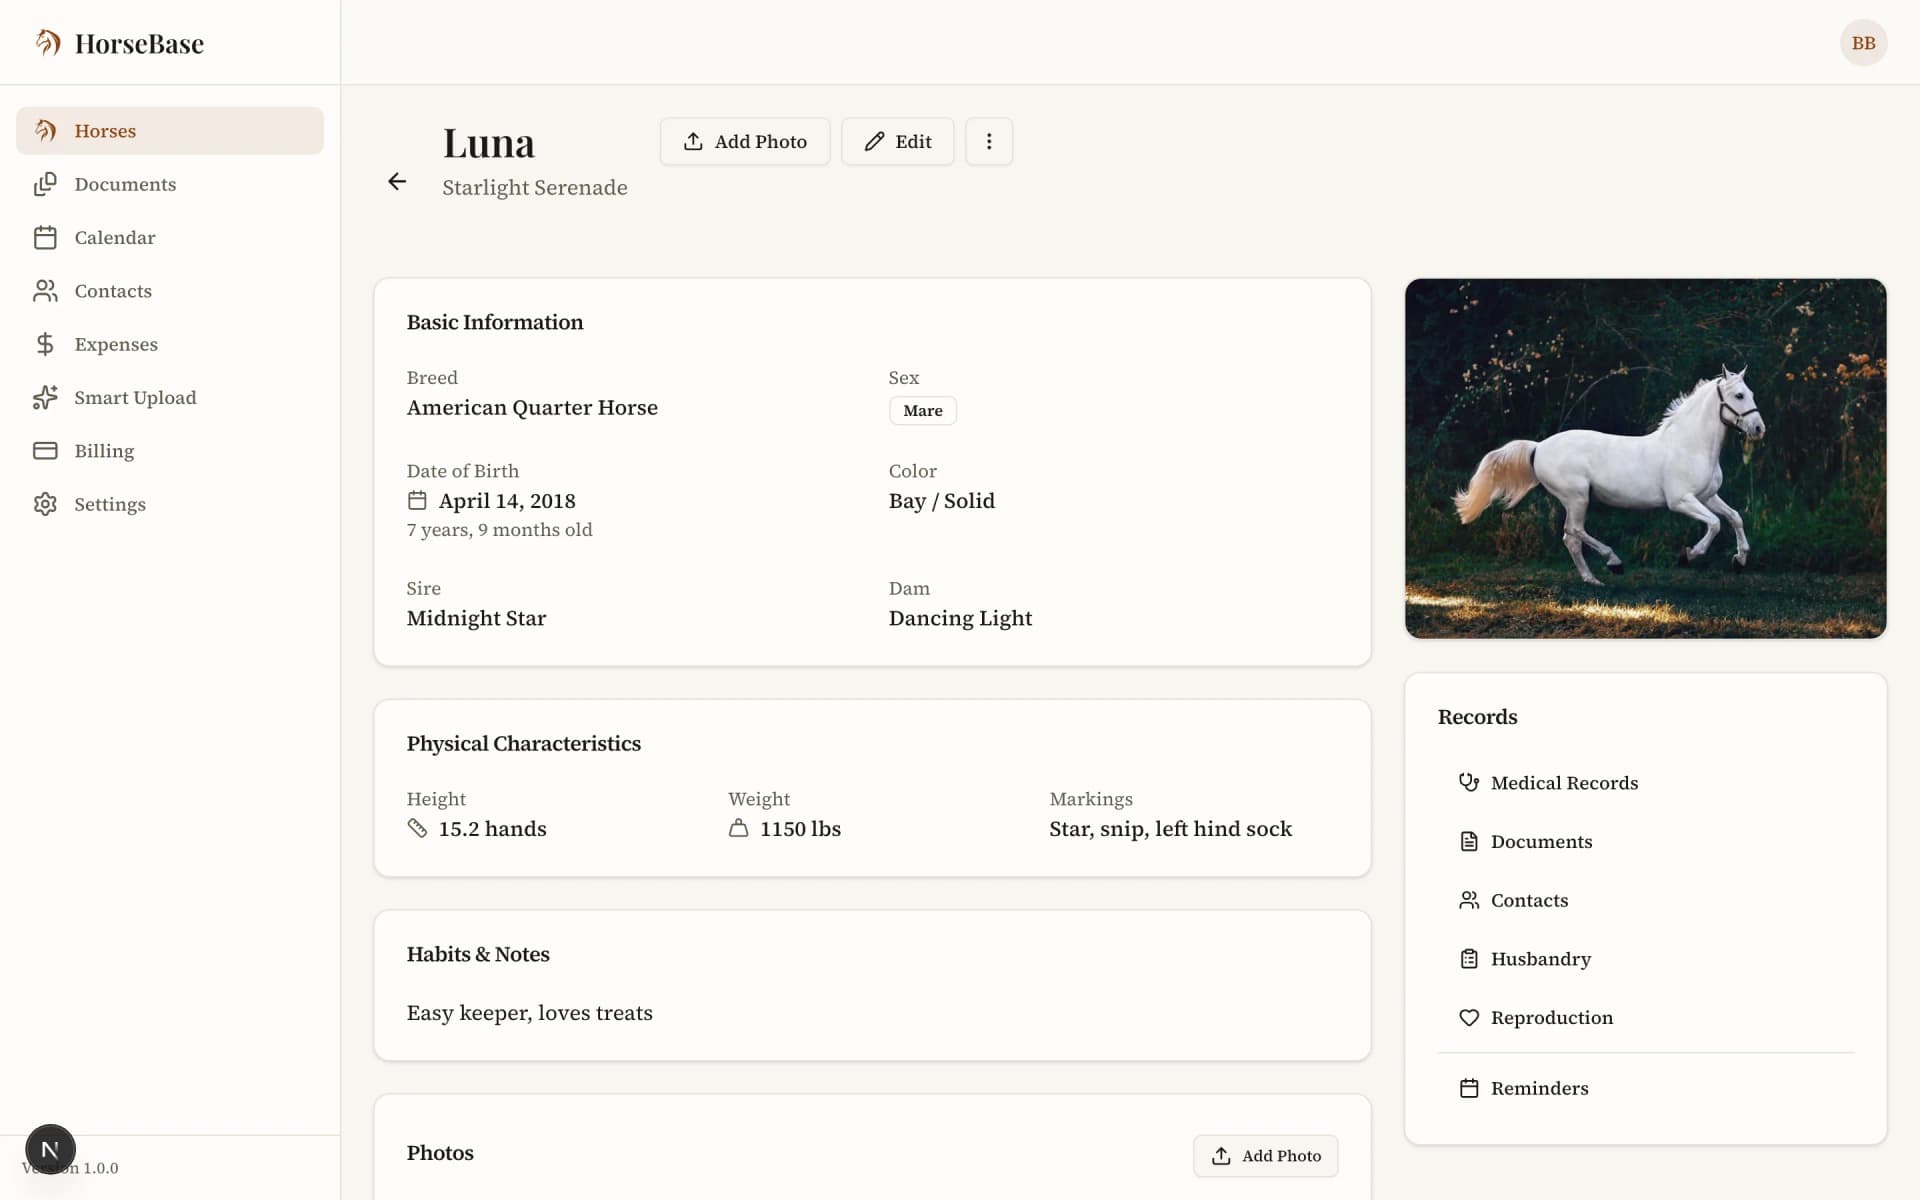The width and height of the screenshot is (1920, 1200).
Task: Select Reproduction under Records
Action: point(1552,1017)
